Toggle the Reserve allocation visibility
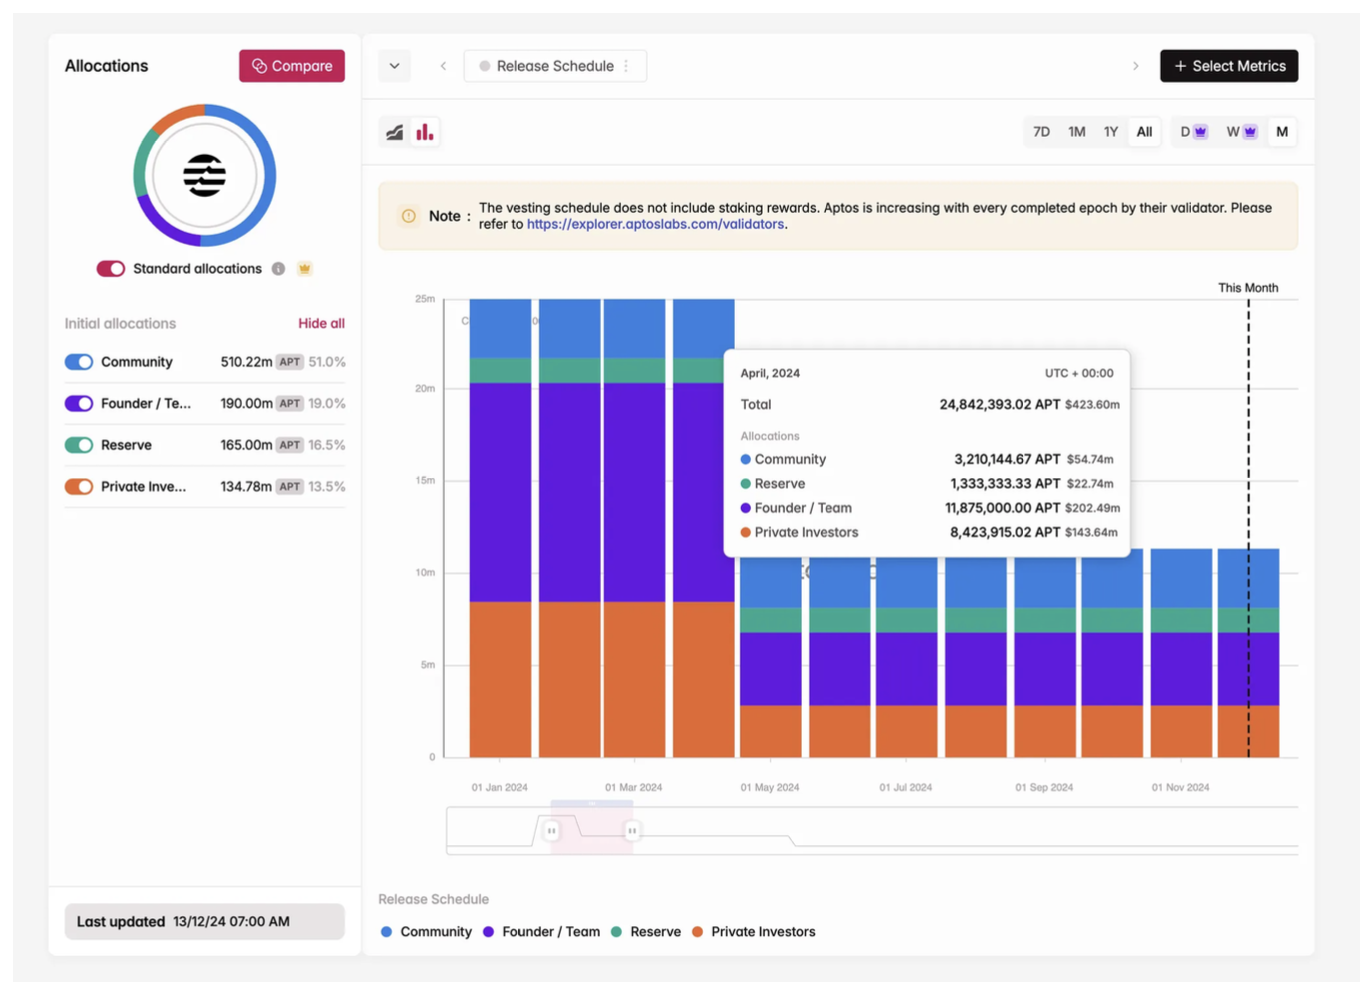1366x990 pixels. (x=79, y=445)
